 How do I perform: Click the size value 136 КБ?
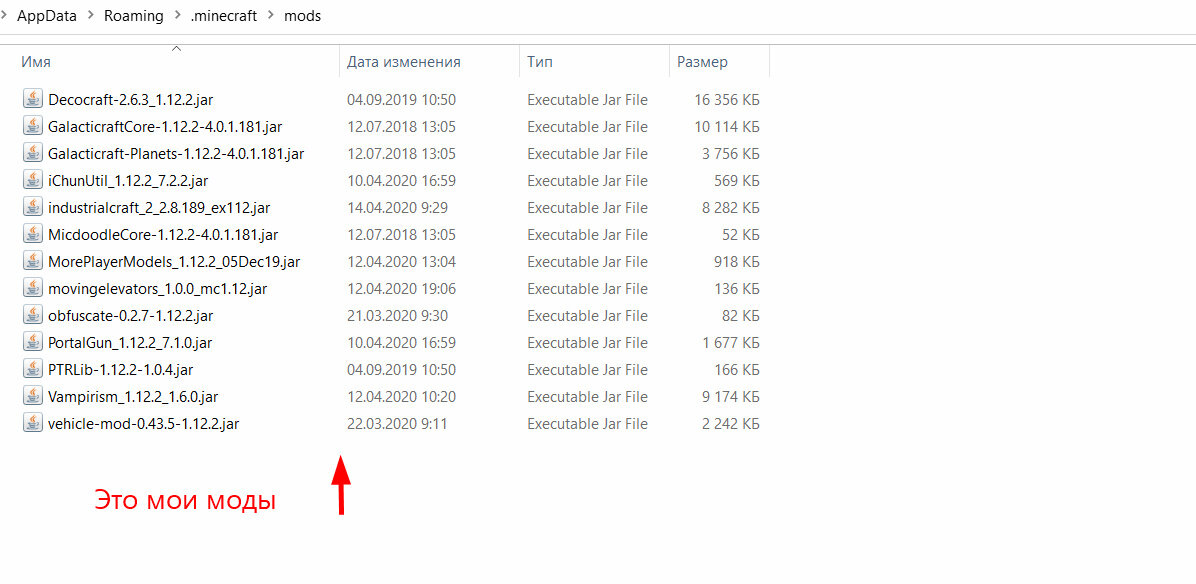737,288
